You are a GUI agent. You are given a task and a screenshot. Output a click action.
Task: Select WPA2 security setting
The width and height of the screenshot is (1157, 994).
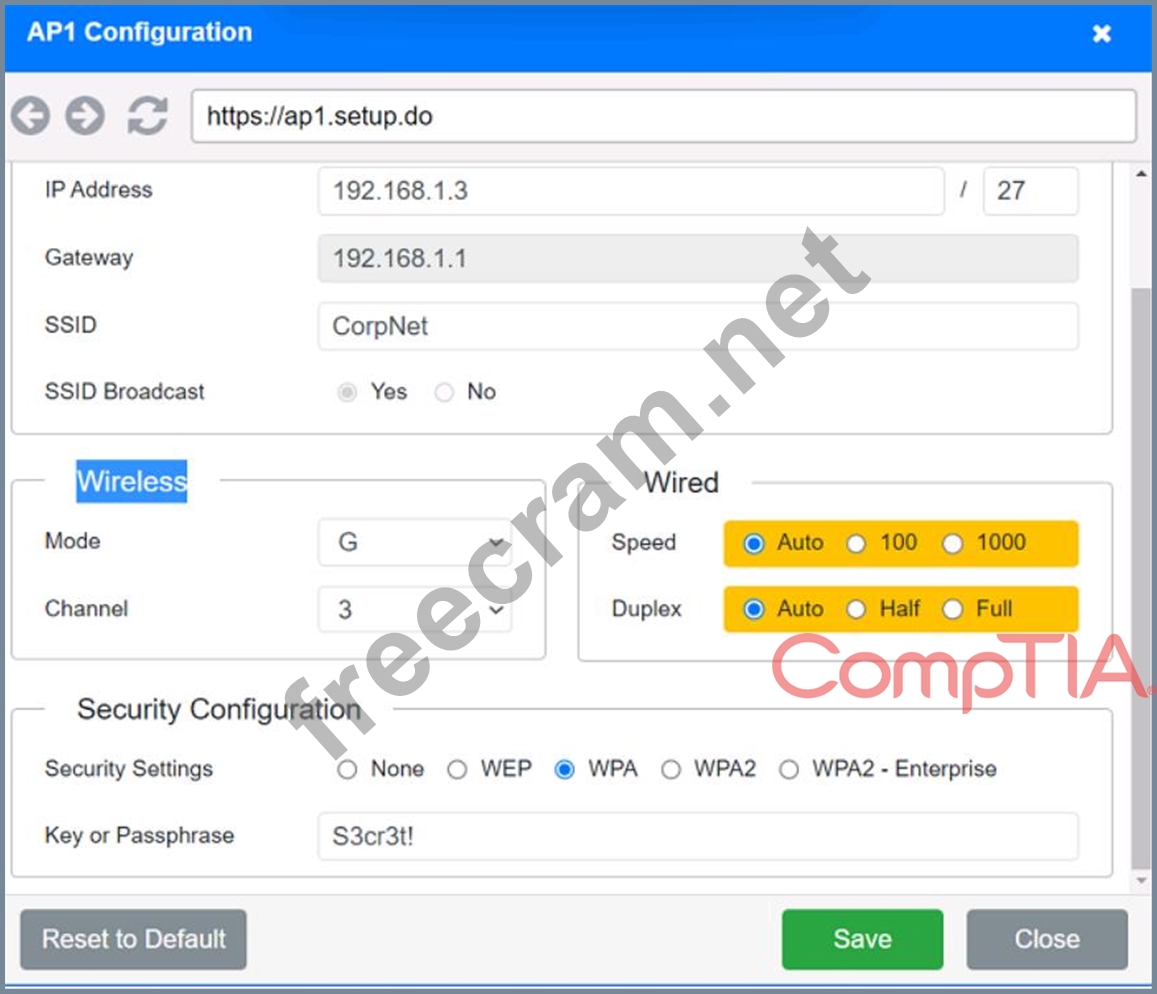(672, 769)
